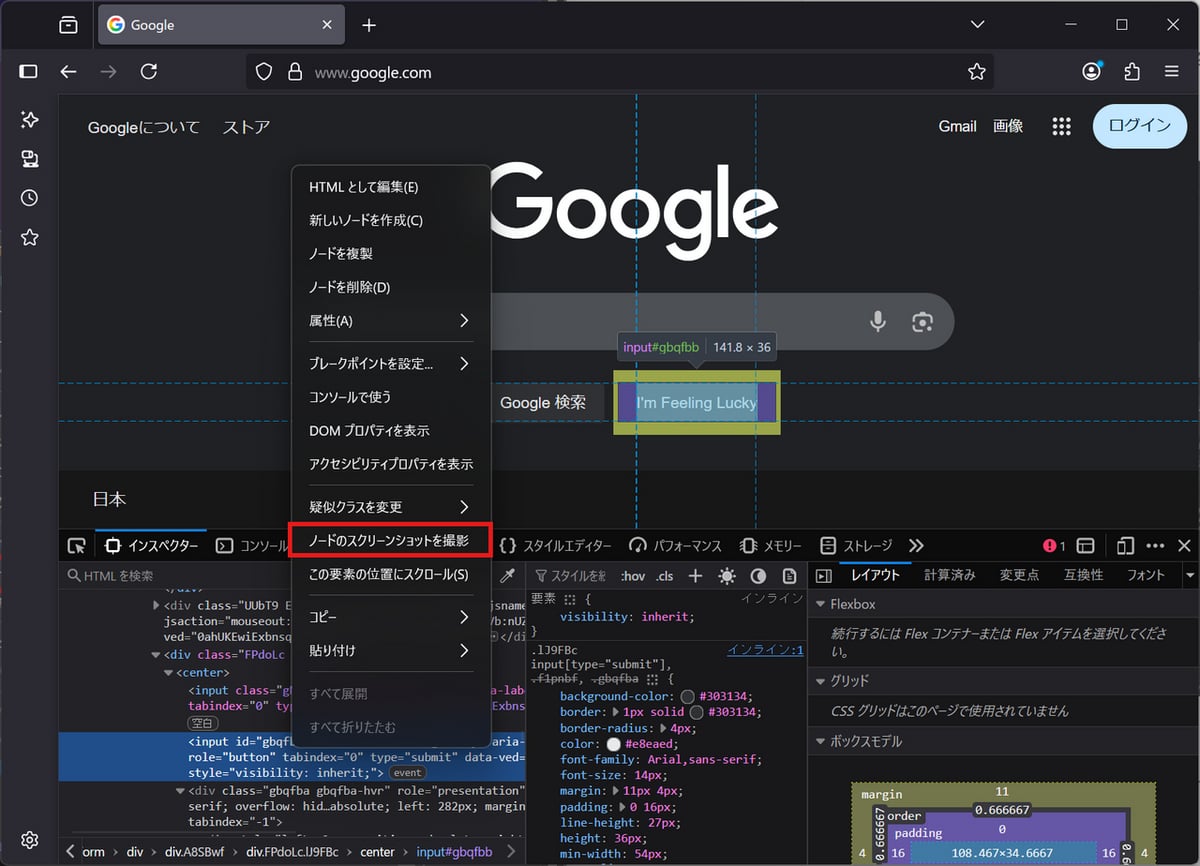The image size is (1200, 866).
Task: Open the extensions puzzle icon
Action: click(x=1132, y=72)
